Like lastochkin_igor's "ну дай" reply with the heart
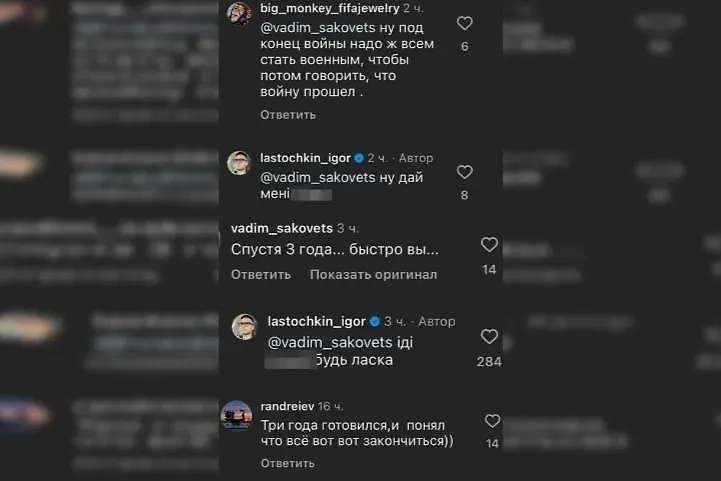The width and height of the screenshot is (721, 481). click(464, 172)
